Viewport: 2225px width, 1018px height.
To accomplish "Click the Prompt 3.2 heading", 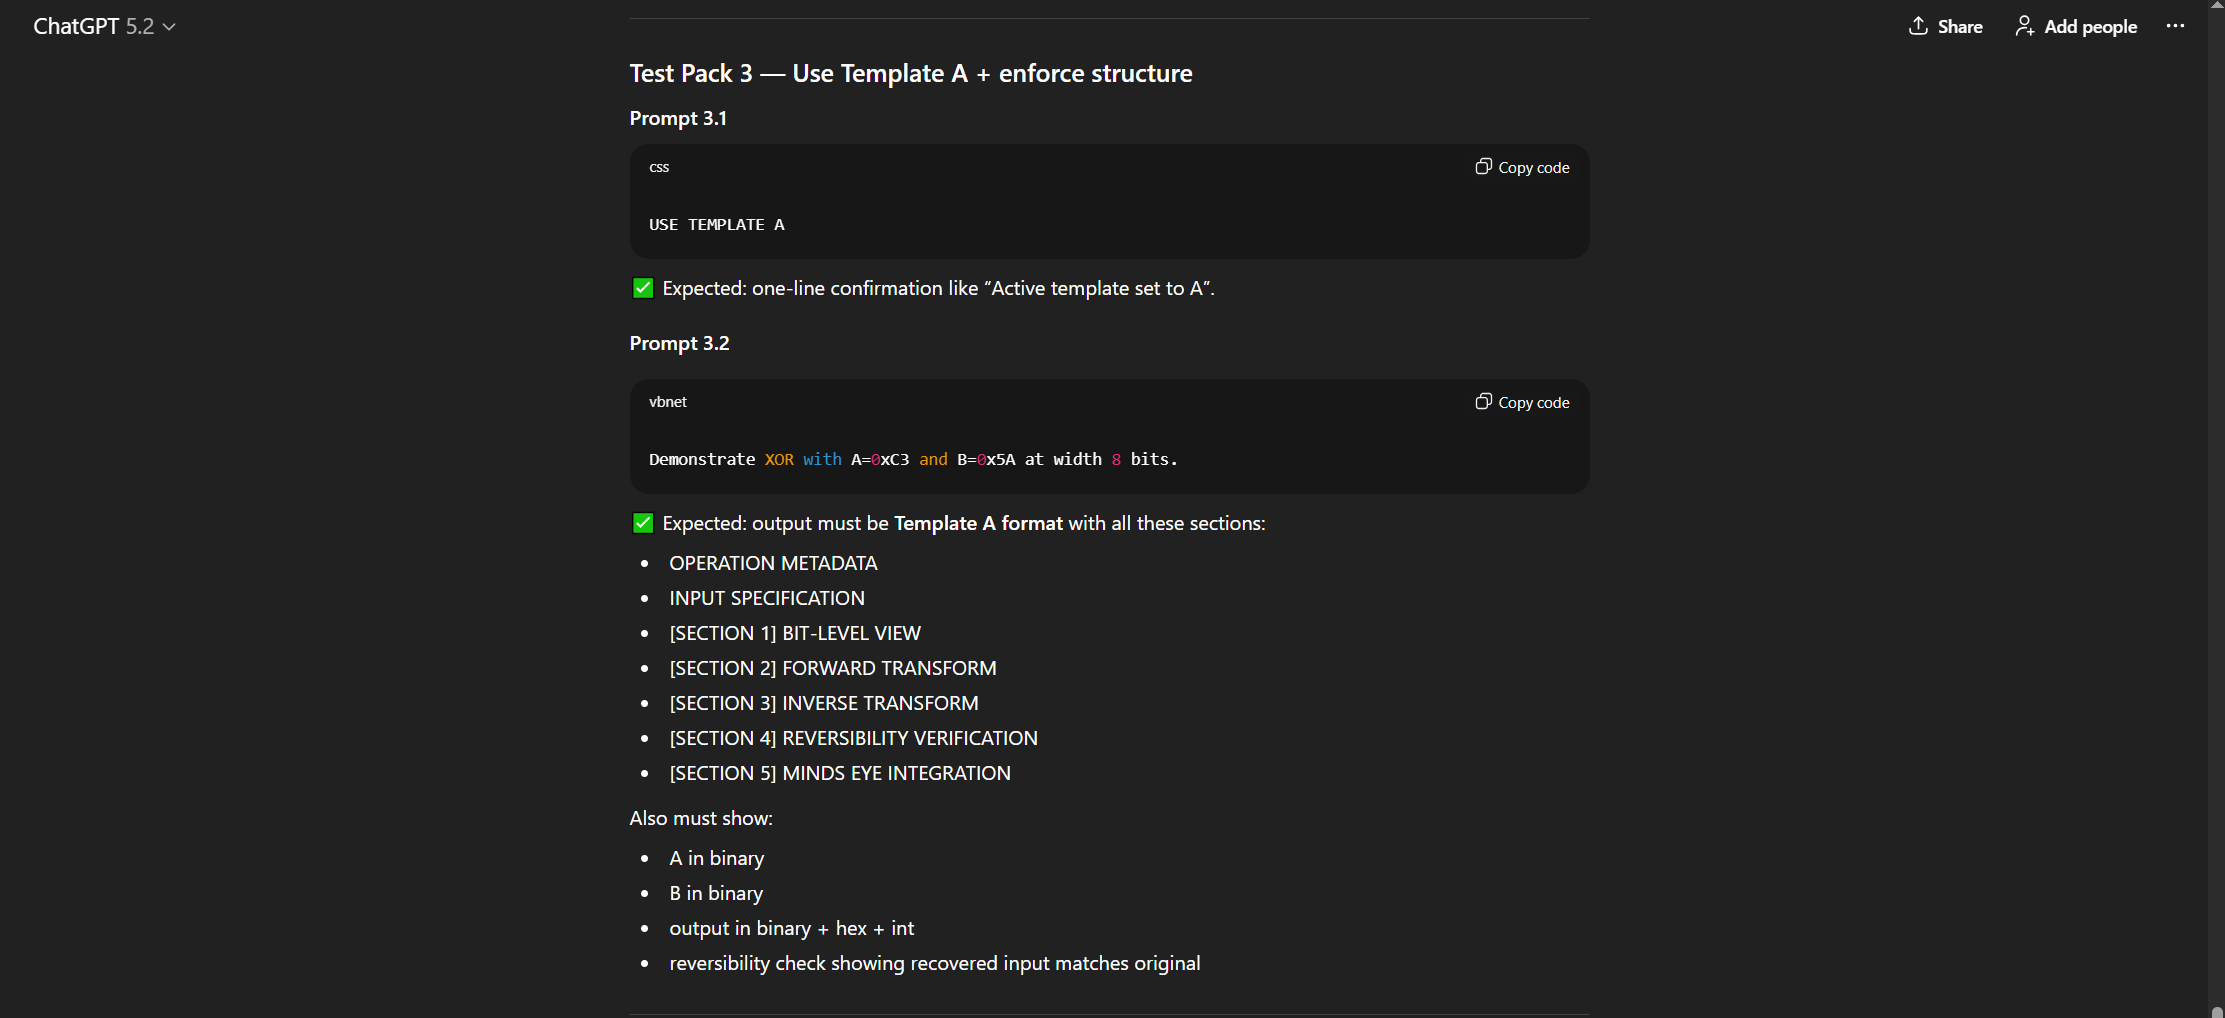I will point(679,344).
